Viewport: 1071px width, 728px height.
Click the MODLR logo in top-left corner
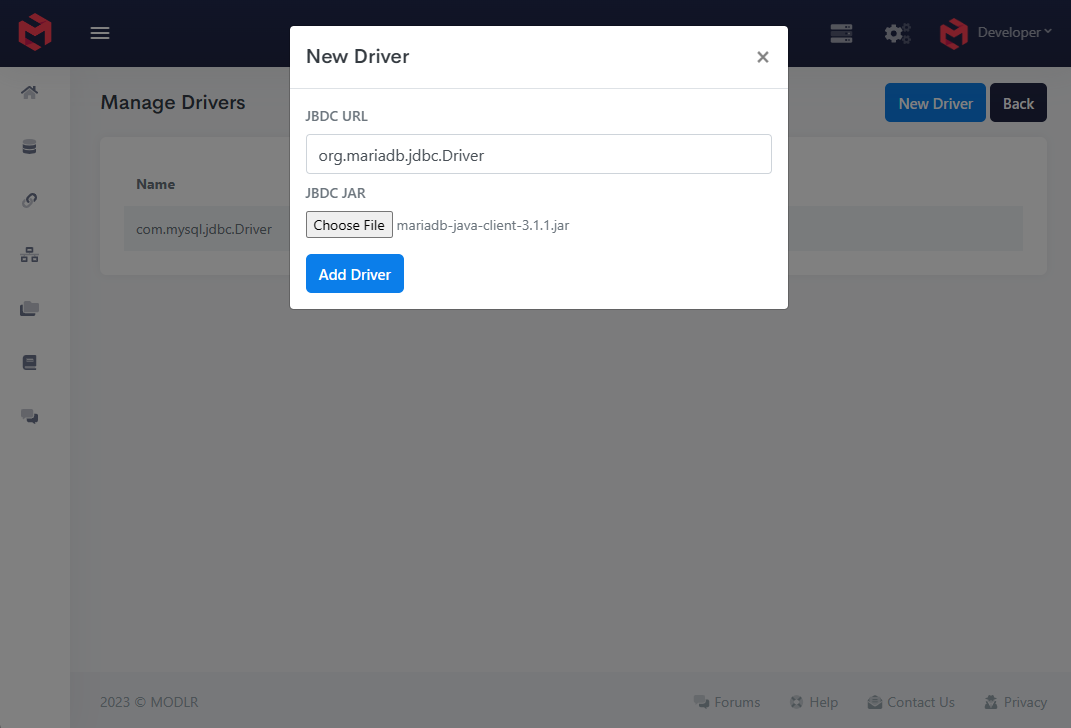pos(34,32)
